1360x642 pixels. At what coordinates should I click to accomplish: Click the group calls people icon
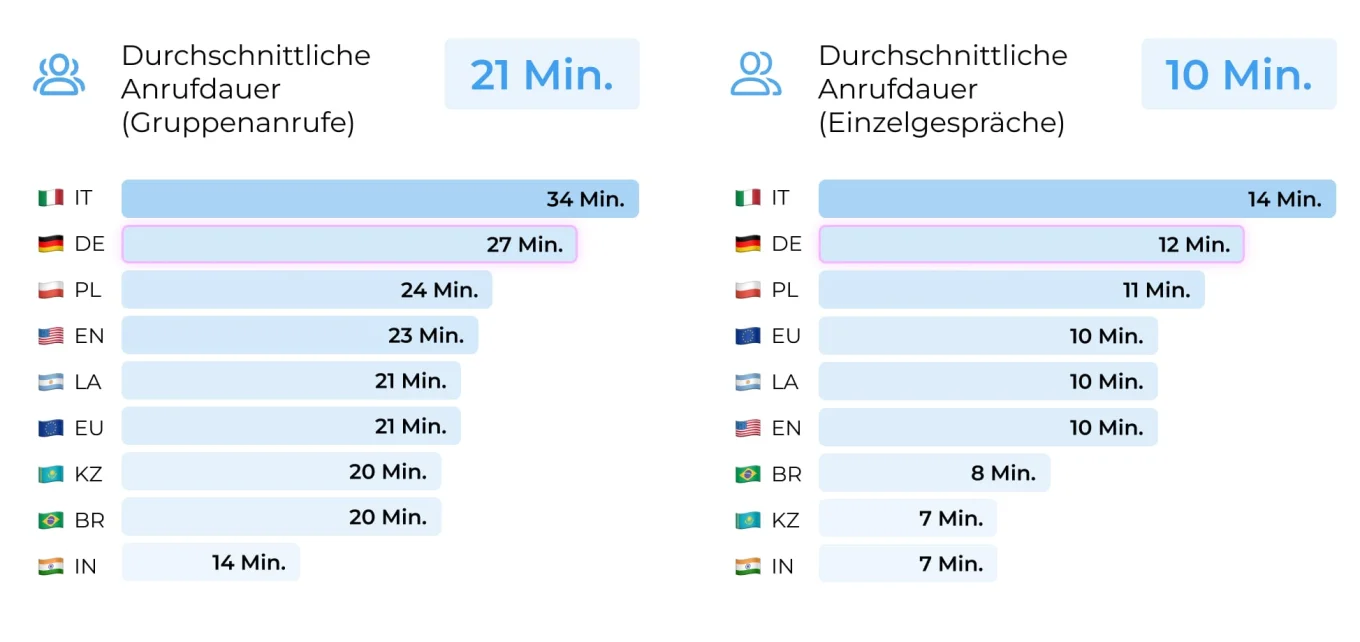(x=59, y=75)
